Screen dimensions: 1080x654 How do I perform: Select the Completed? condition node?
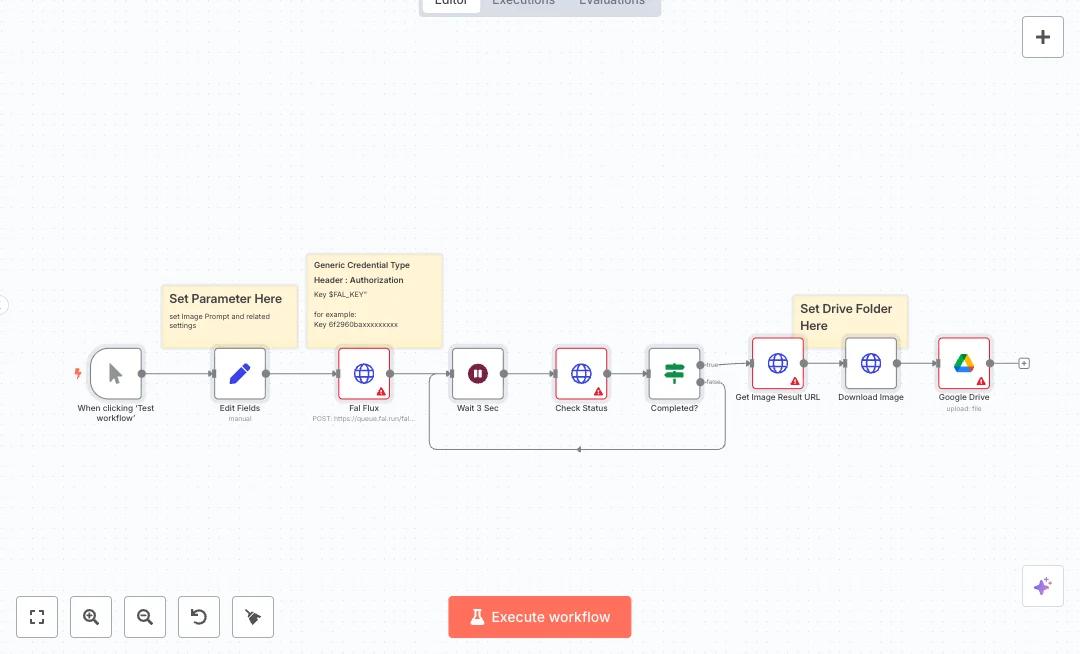click(x=674, y=374)
